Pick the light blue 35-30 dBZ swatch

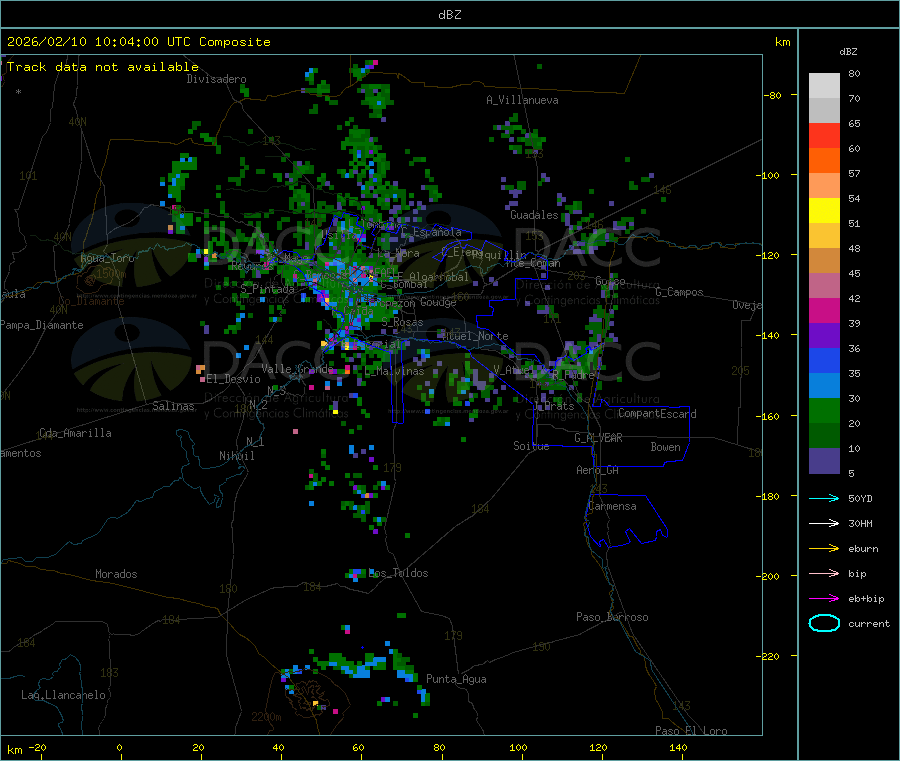pos(824,386)
